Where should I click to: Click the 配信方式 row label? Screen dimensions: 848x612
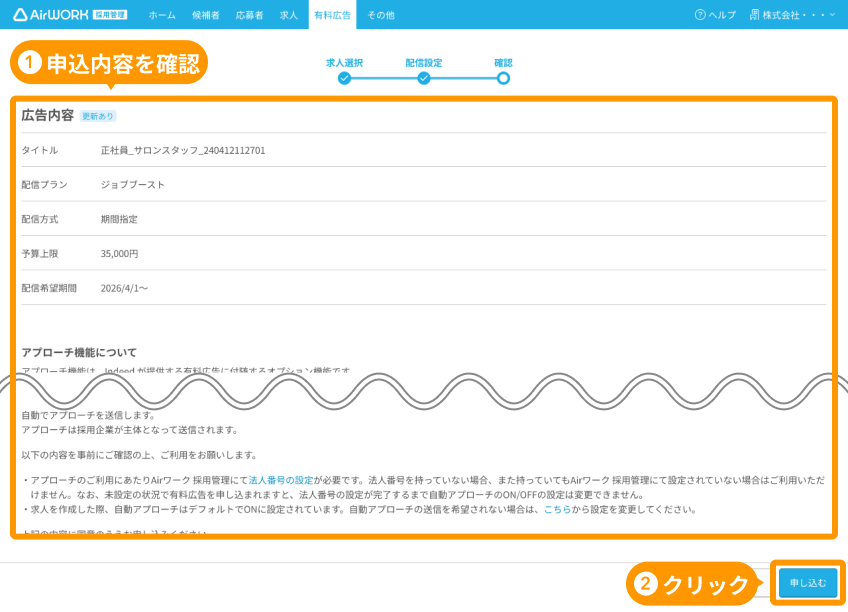click(x=39, y=219)
